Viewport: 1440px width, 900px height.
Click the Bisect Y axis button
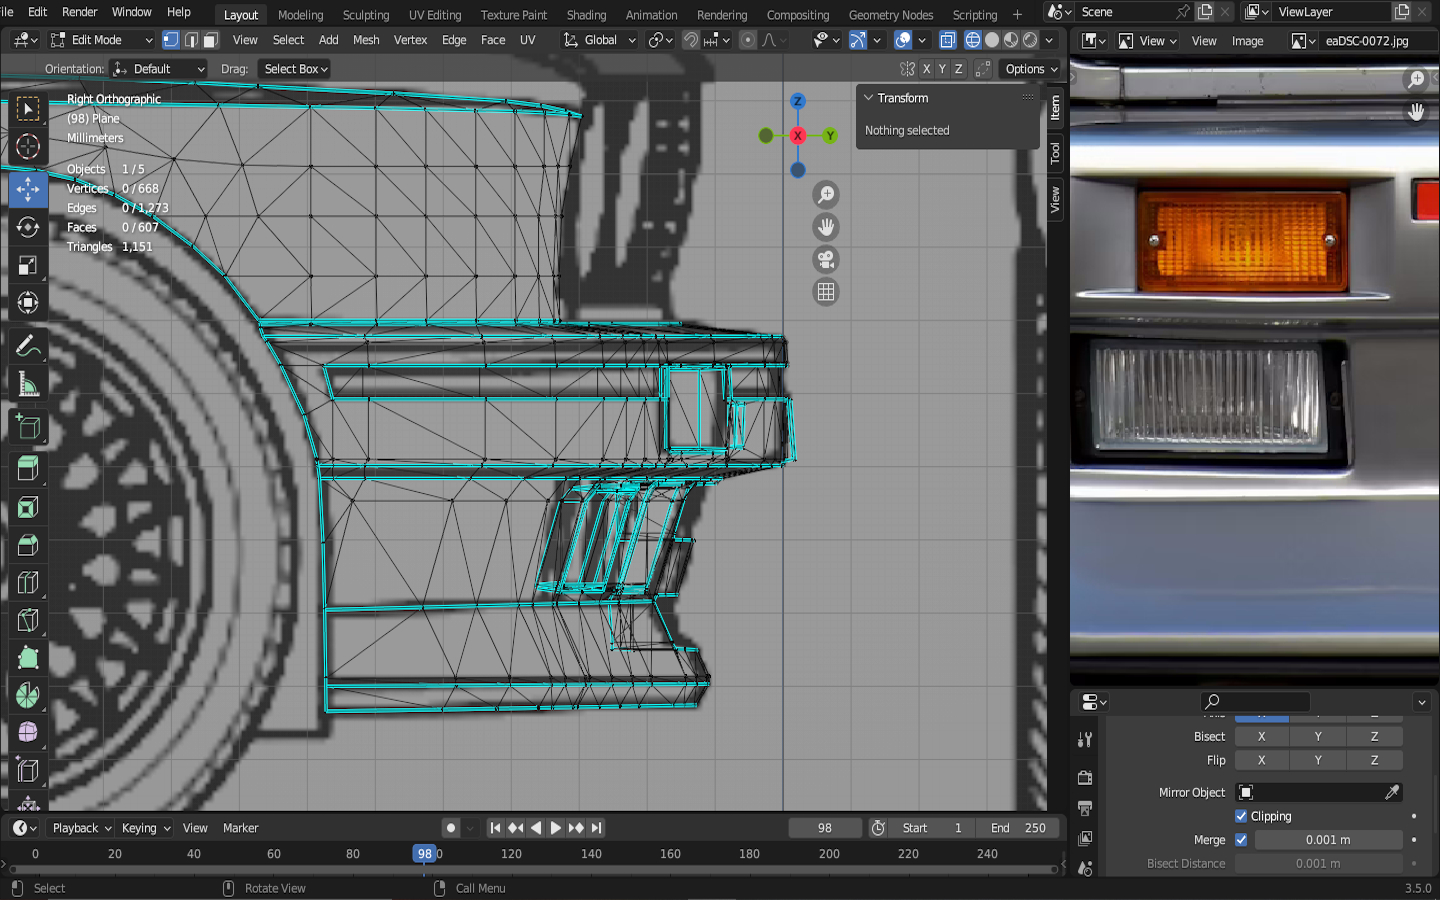[x=1317, y=736]
